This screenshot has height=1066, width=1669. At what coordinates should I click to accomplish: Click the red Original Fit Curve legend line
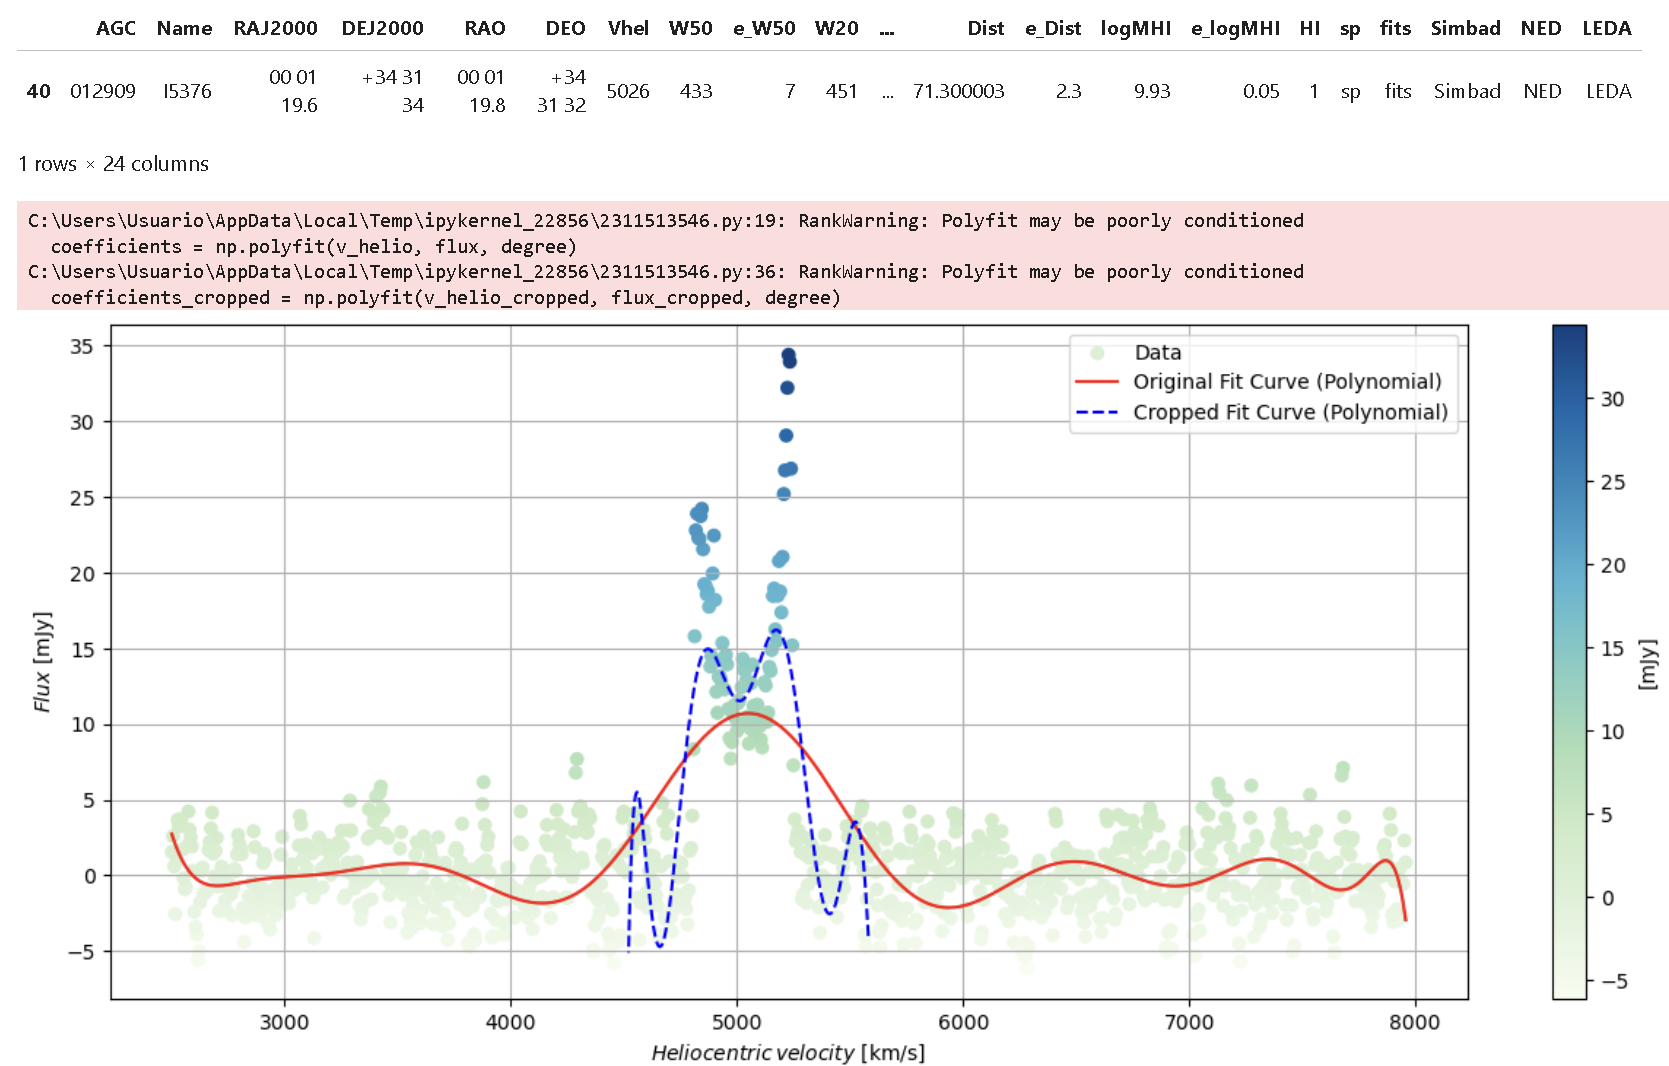(x=1096, y=382)
